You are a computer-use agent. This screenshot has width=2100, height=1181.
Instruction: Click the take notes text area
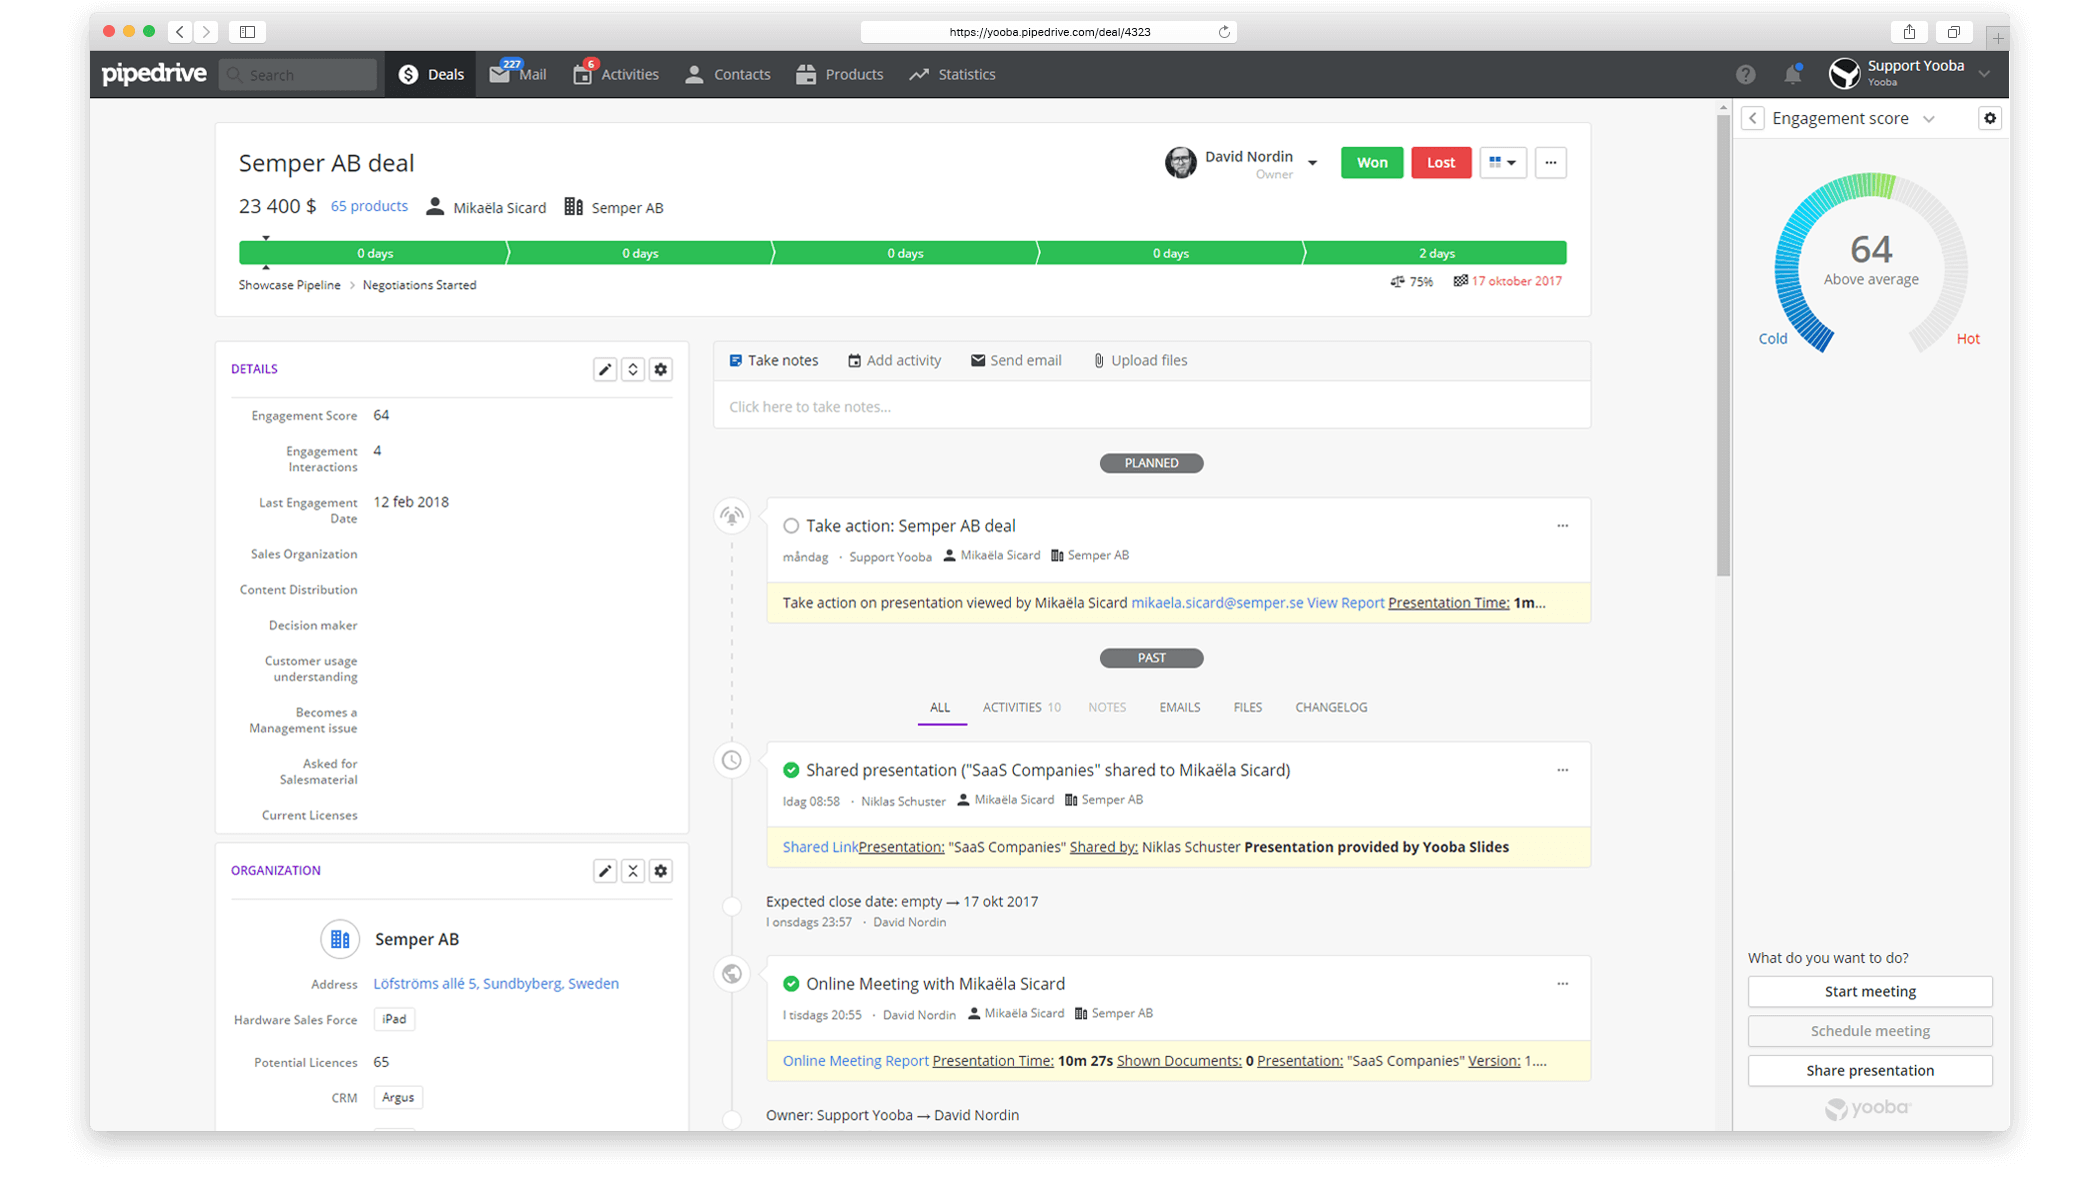coord(1151,406)
